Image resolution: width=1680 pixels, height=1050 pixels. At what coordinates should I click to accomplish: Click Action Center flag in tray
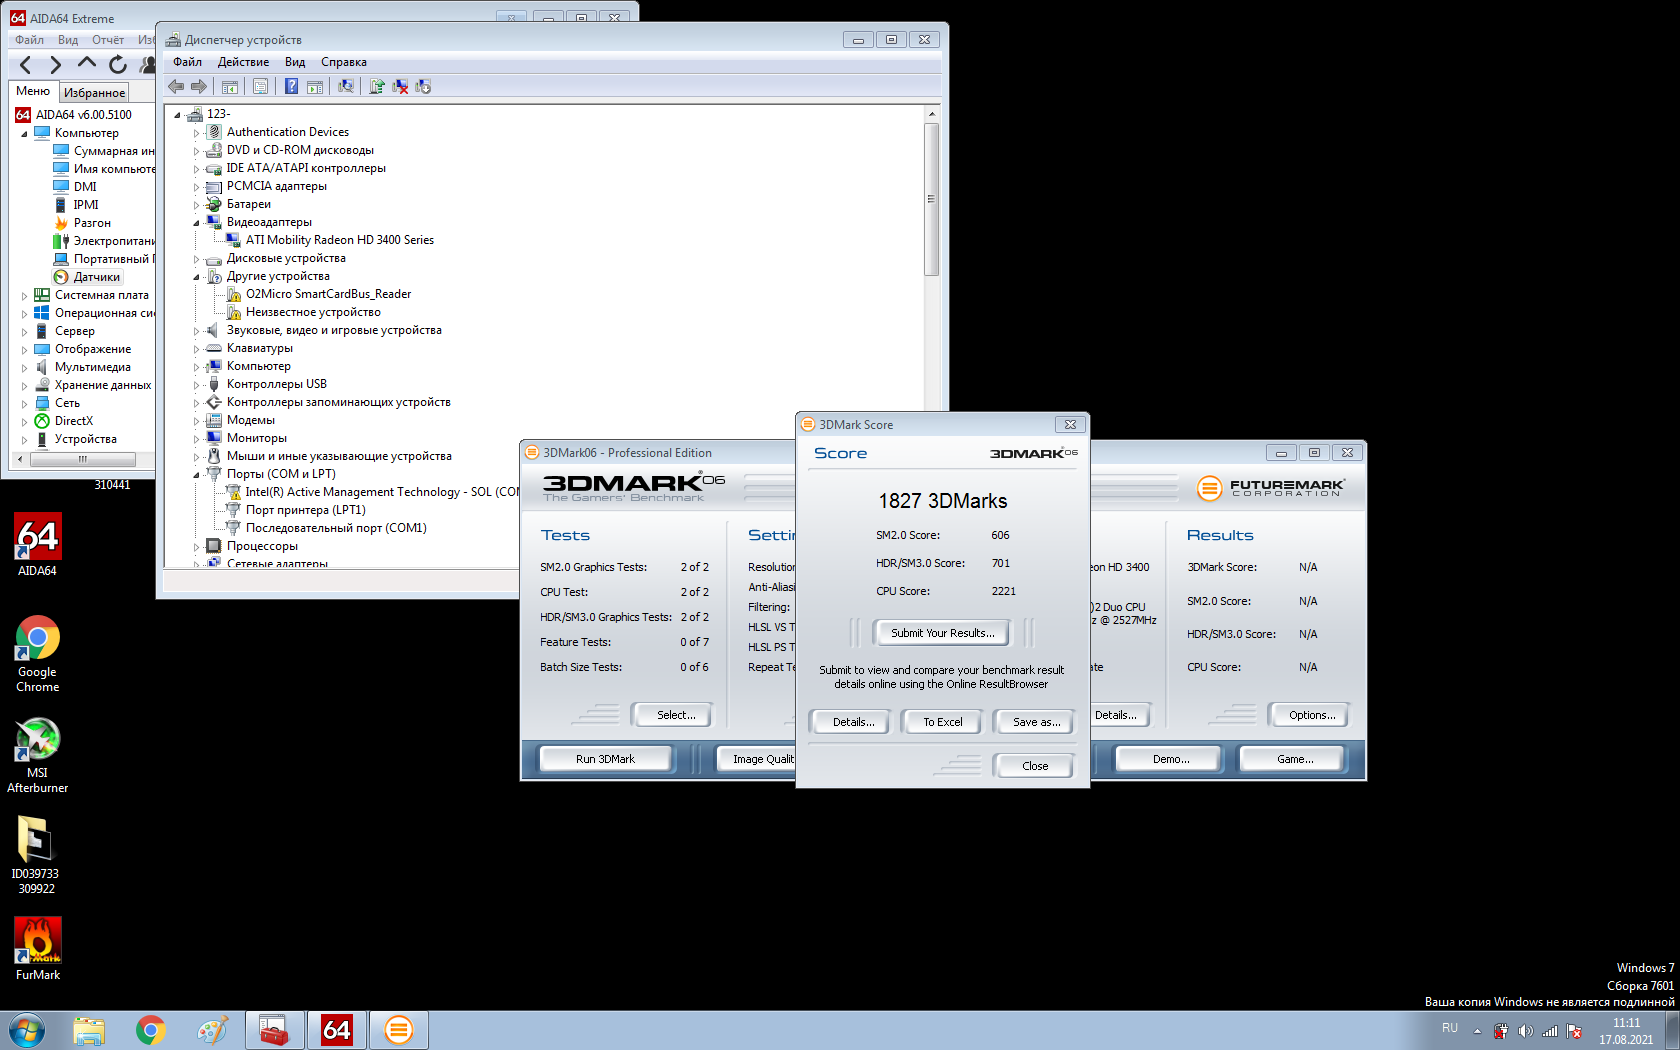(1574, 1031)
